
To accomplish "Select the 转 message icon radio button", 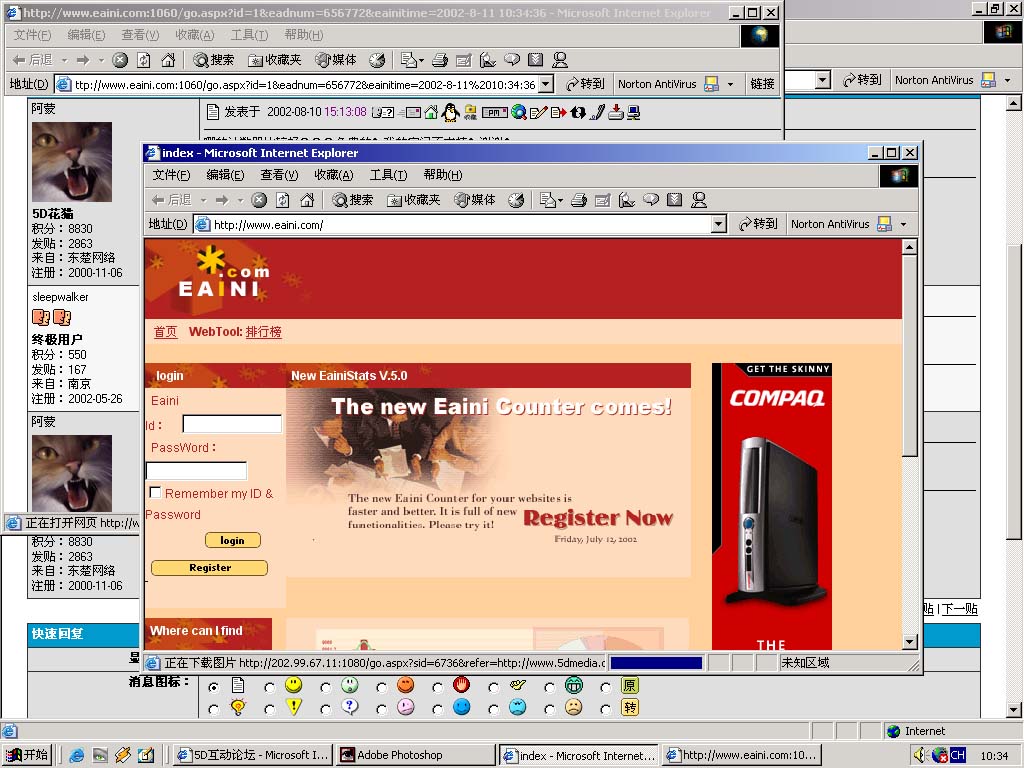I will (605, 709).
